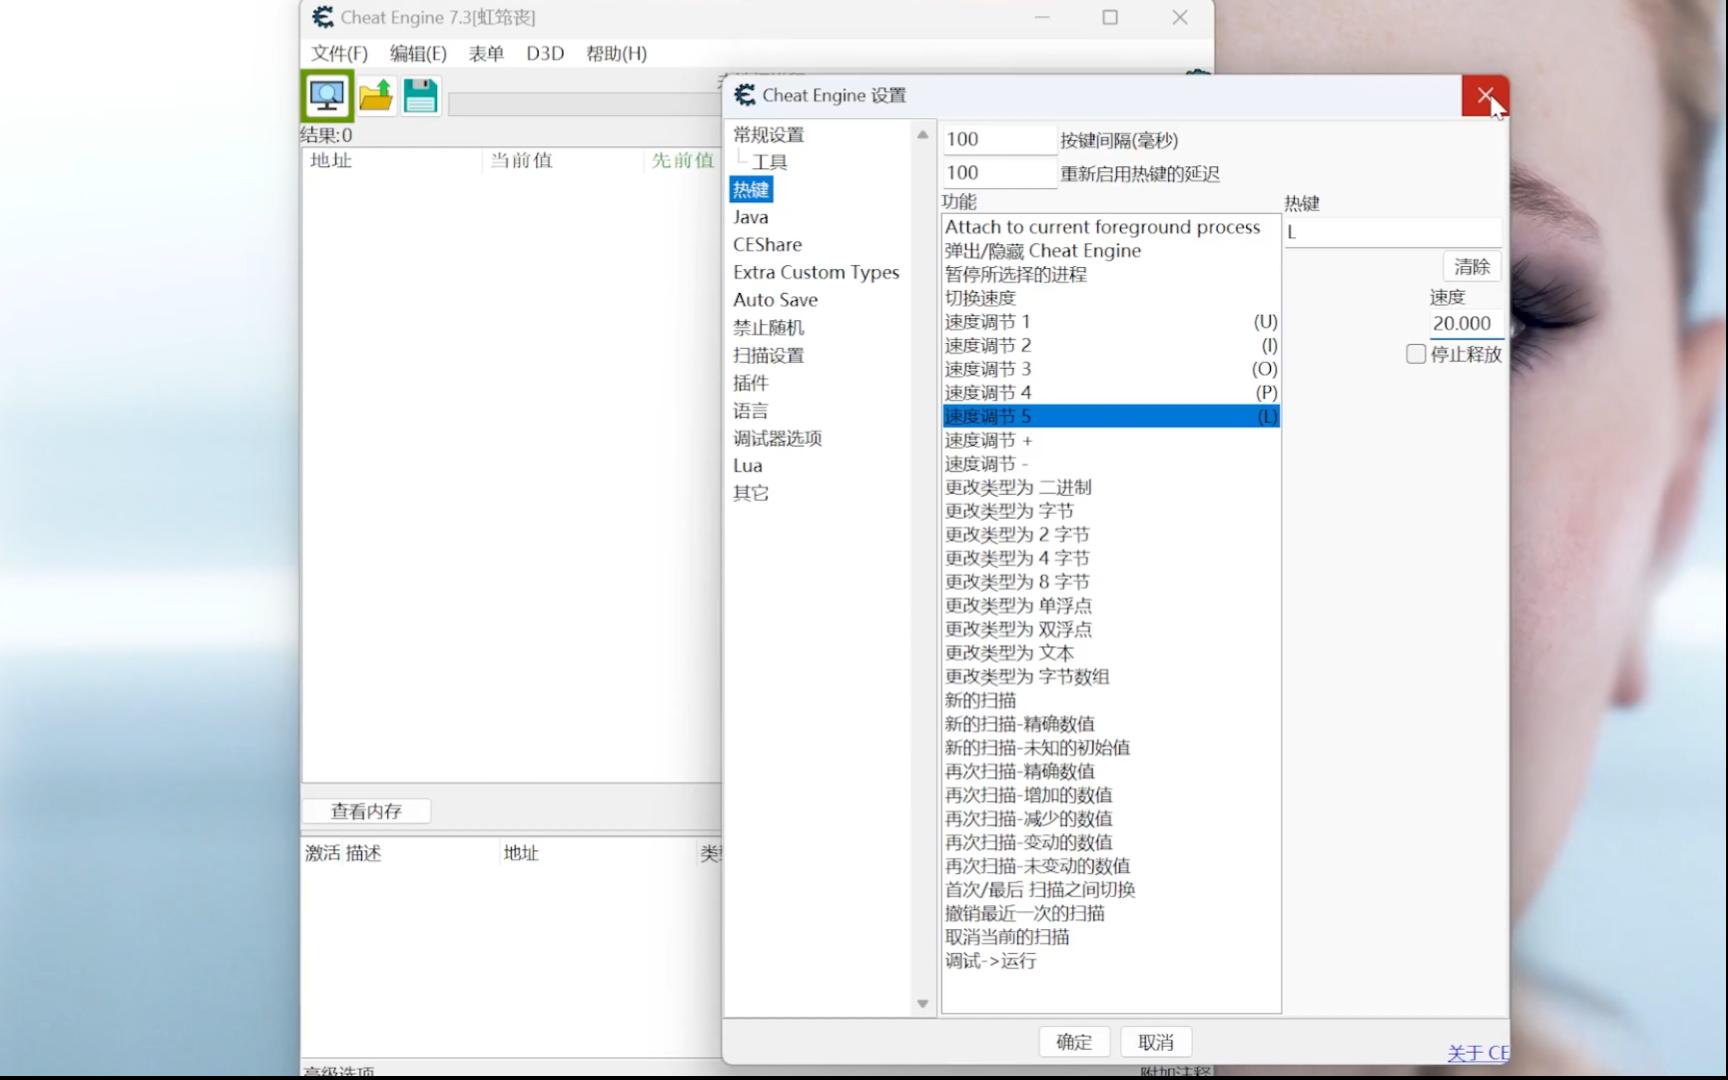Viewport: 1728px width, 1080px height.
Task: Click the 清除 hotkey button
Action: pyautogui.click(x=1471, y=266)
